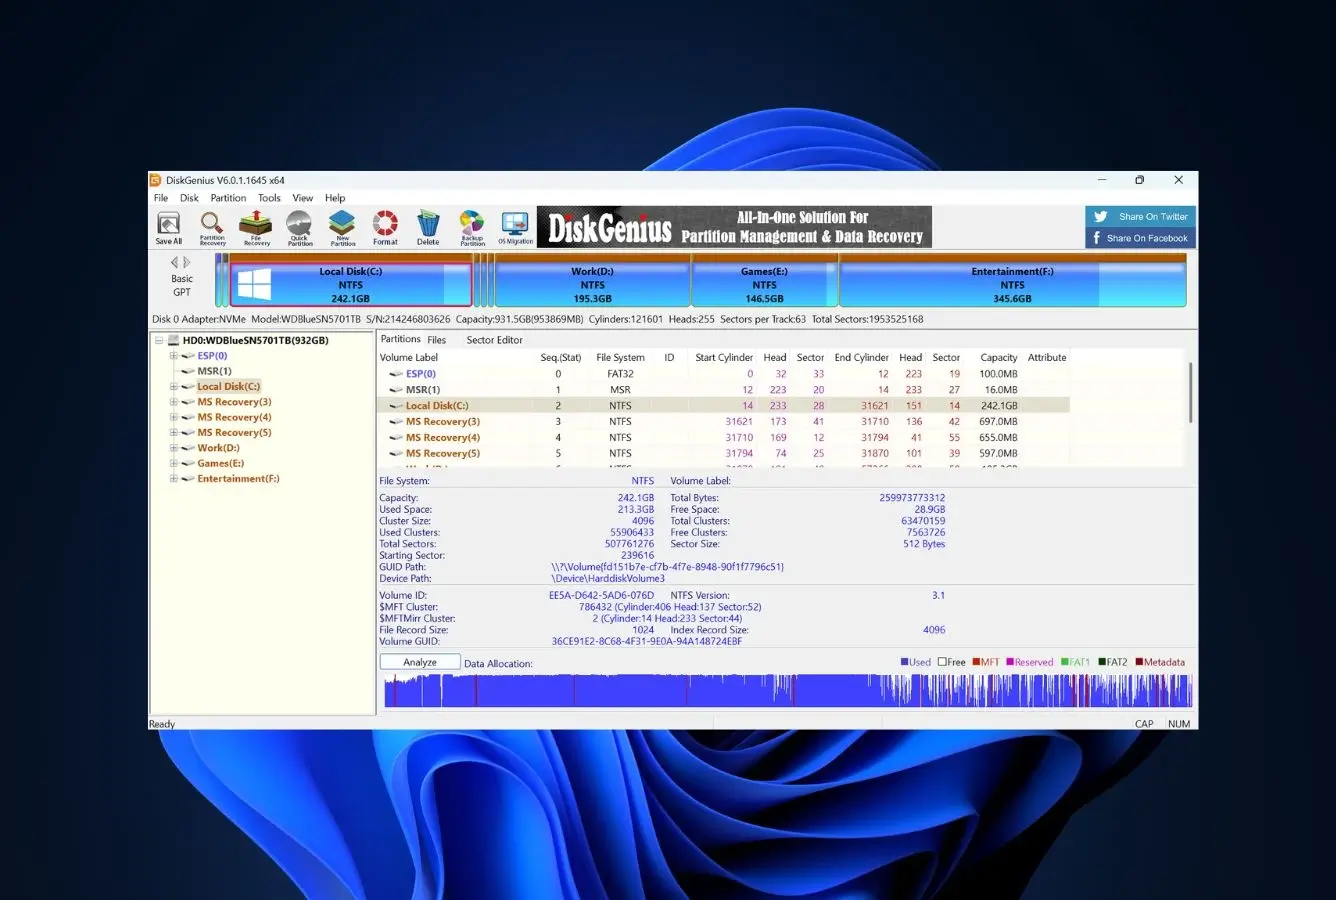Expand the Work(D:) tree node
This screenshot has height=900, width=1336.
[173, 448]
